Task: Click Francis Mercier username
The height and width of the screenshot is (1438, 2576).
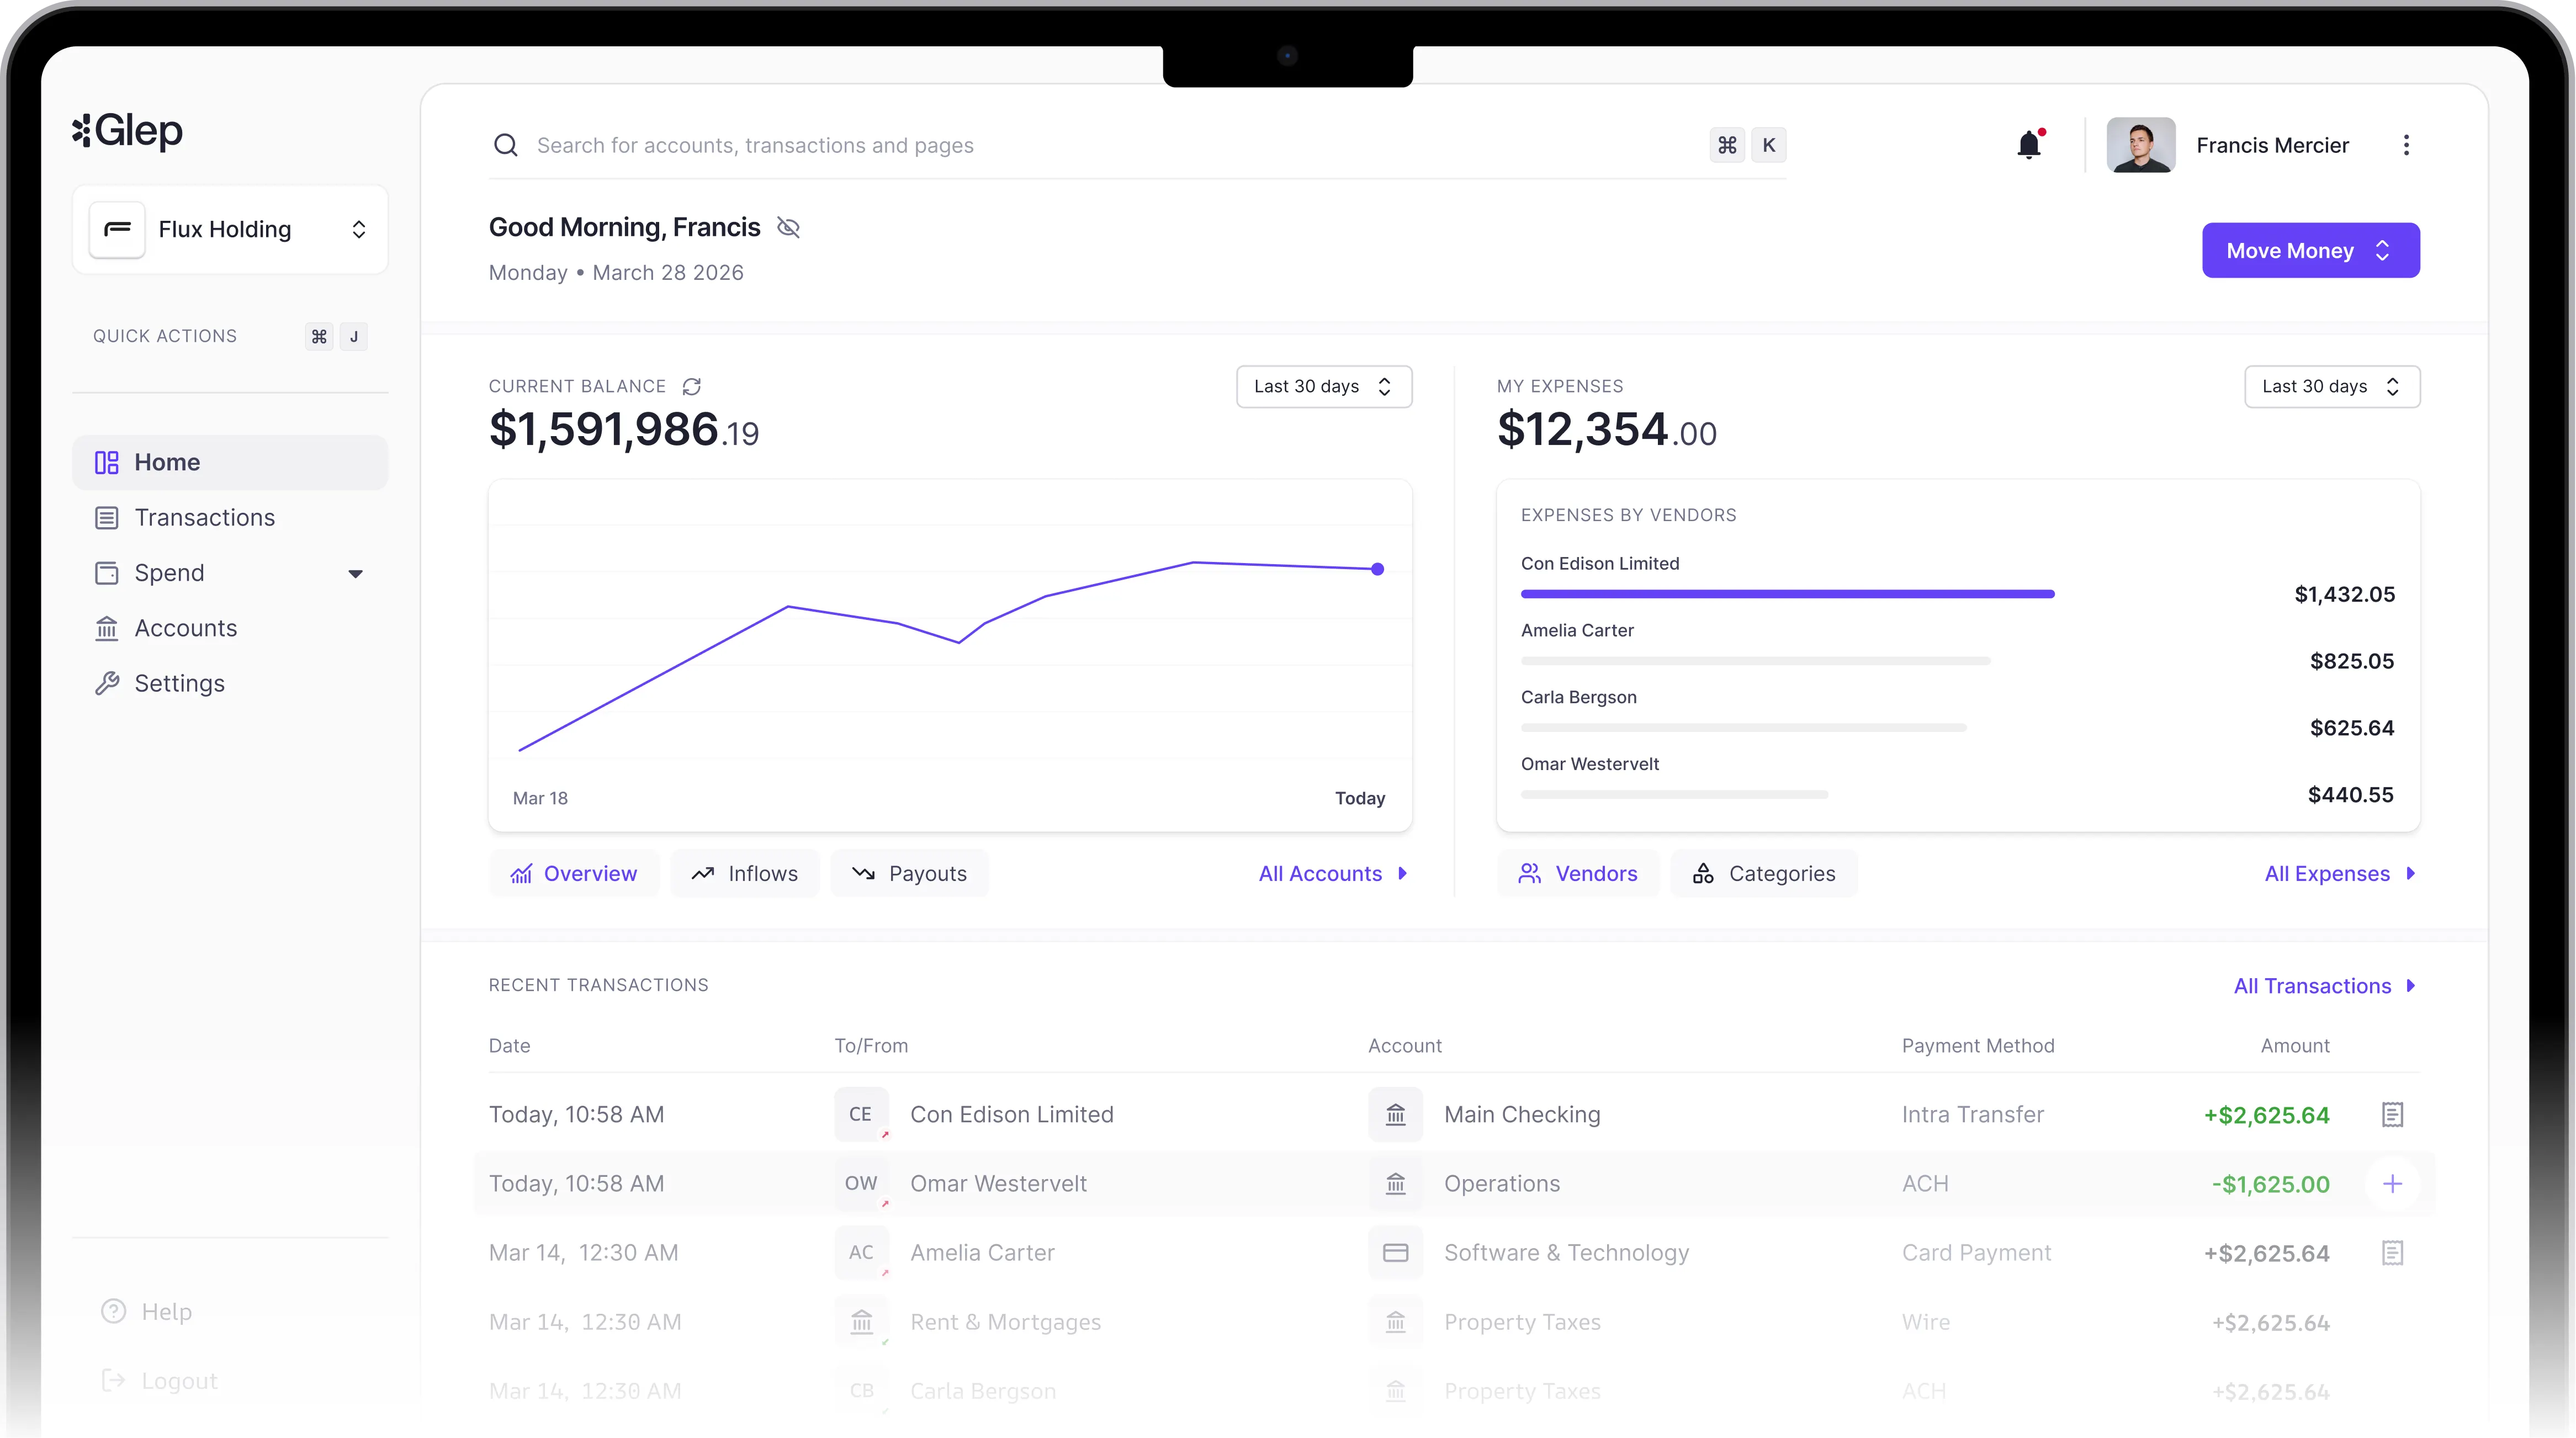Action: (2272, 145)
